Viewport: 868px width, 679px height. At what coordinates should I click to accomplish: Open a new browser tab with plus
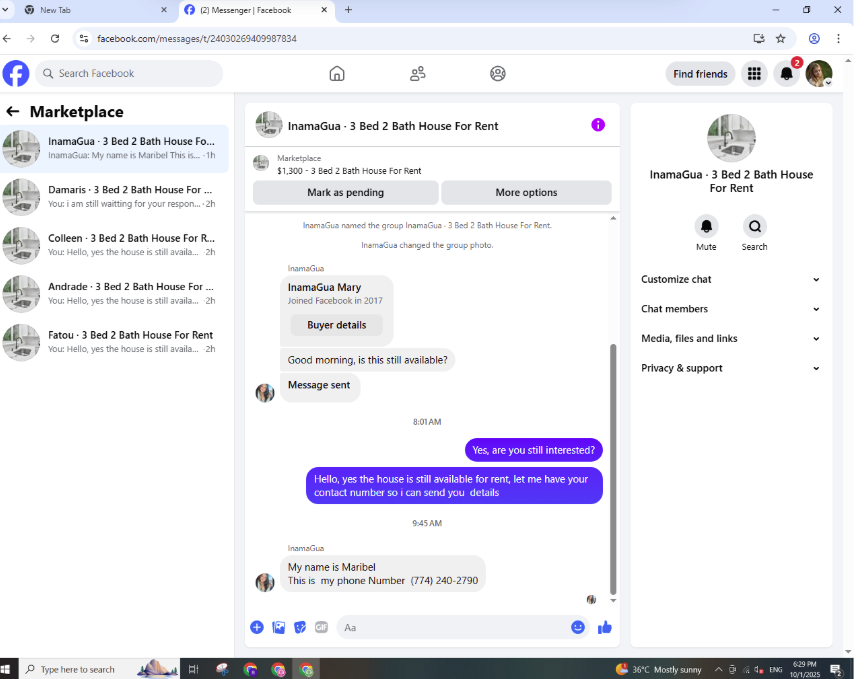coord(348,10)
